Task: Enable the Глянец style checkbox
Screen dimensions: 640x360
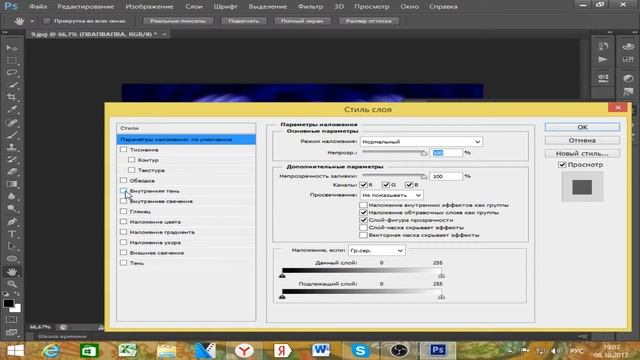Action: click(x=124, y=211)
